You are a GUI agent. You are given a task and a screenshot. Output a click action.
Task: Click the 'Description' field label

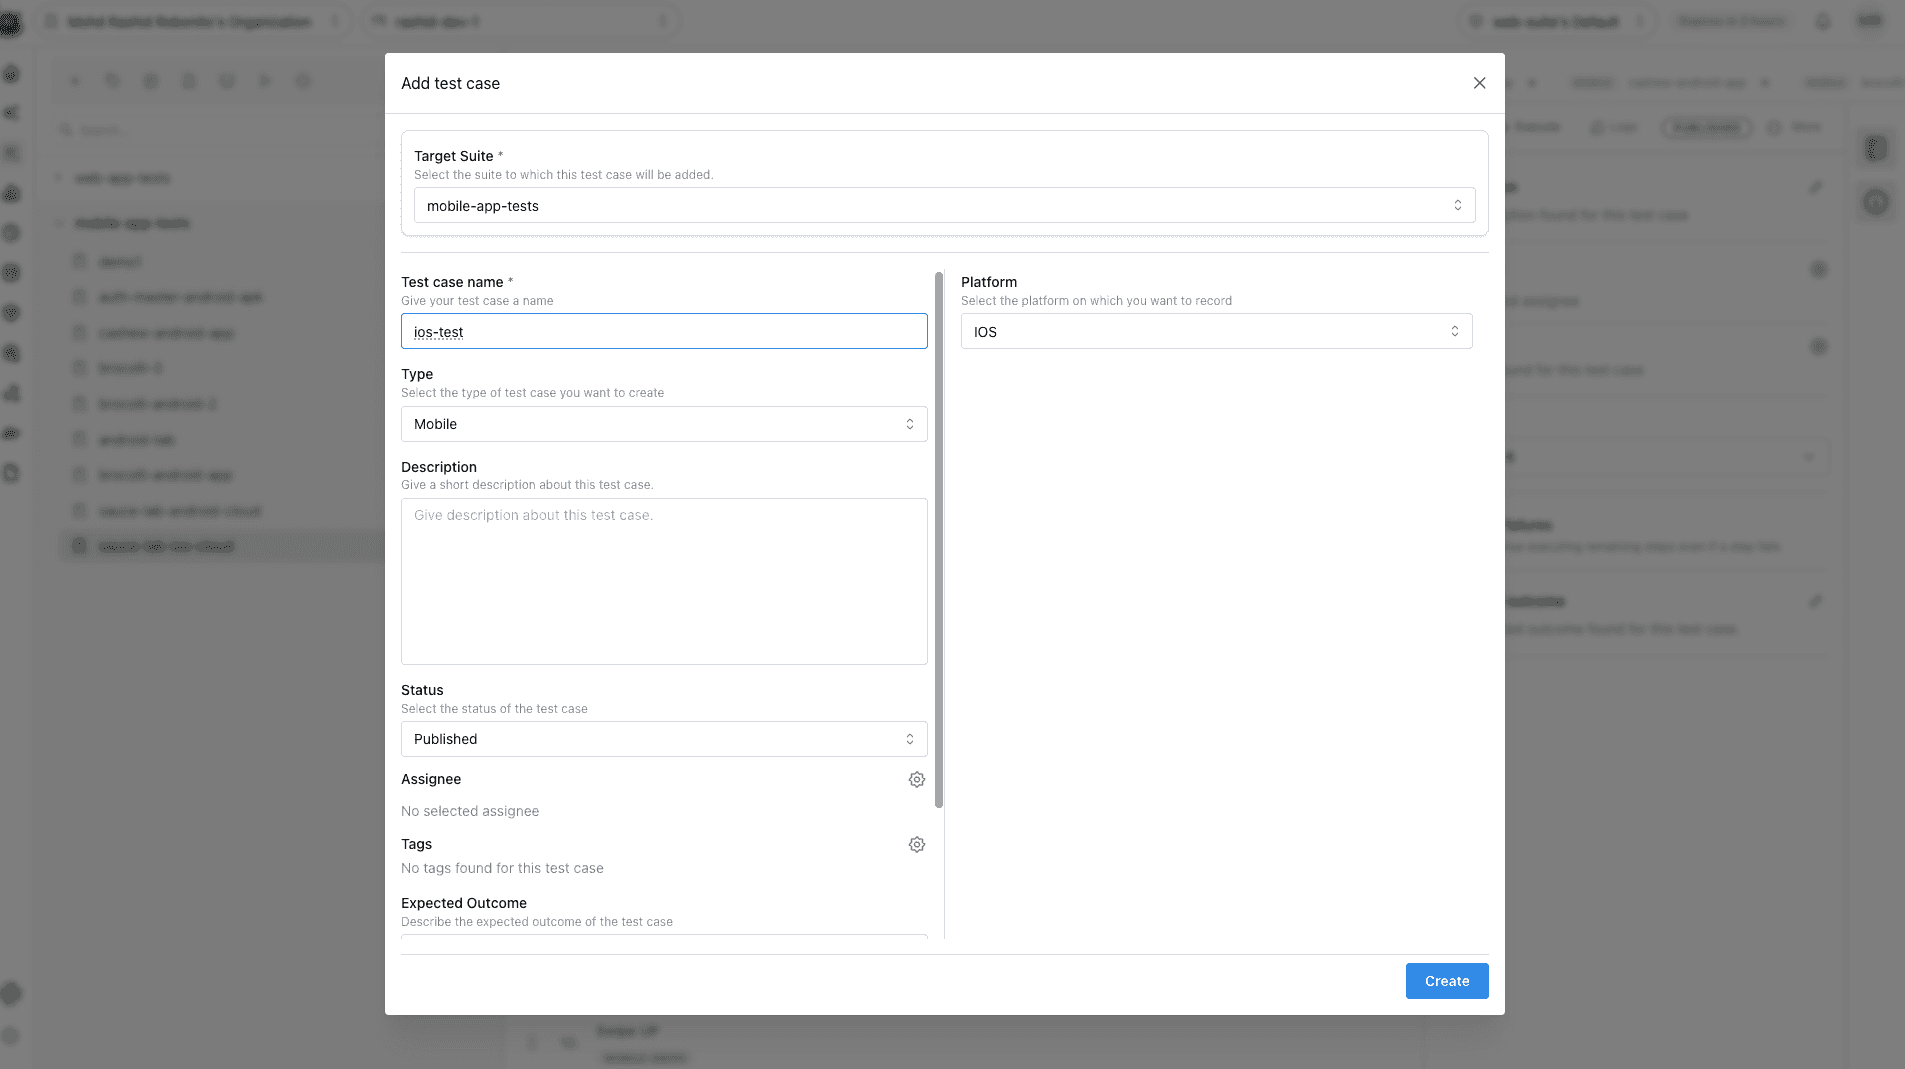pyautogui.click(x=439, y=467)
